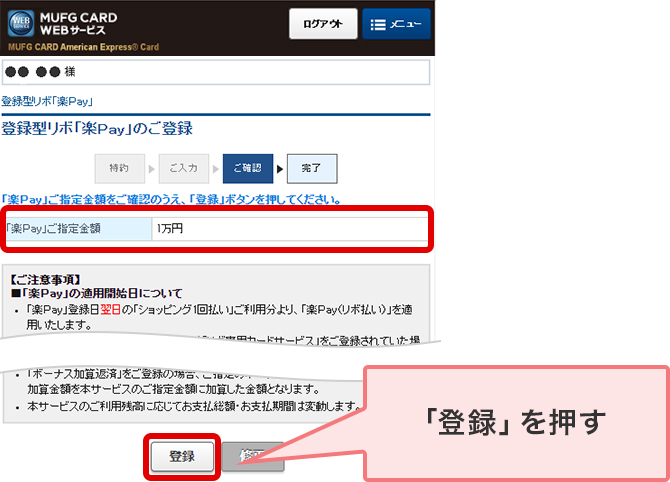Viewport: 670px width, 482px height.
Task: Select the 特約 step
Action: 119,169
